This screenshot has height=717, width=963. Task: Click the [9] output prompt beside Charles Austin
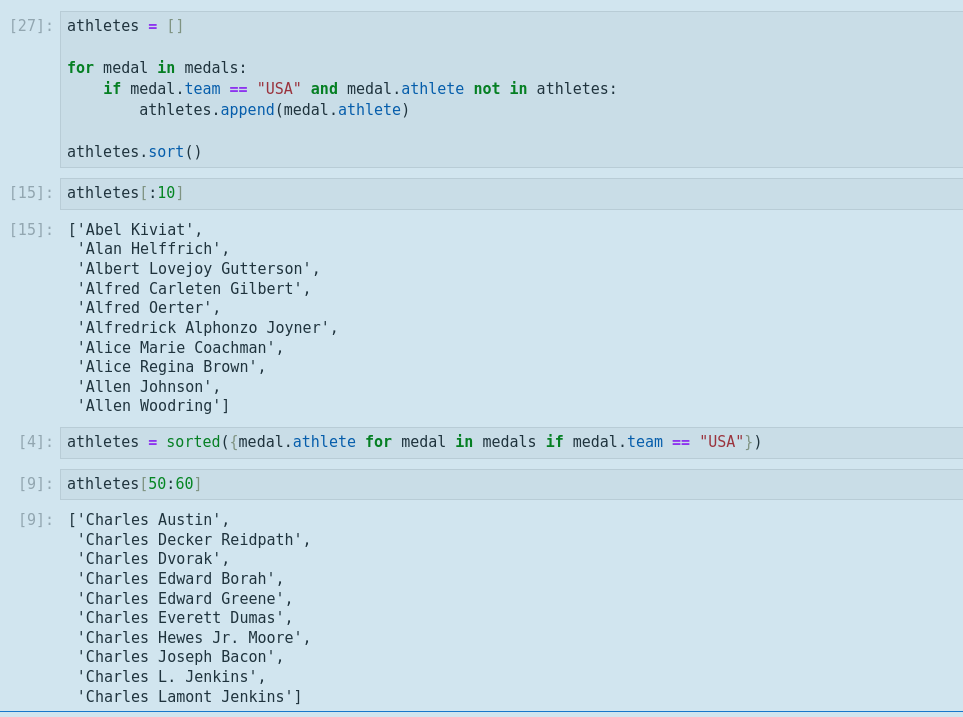click(35, 520)
